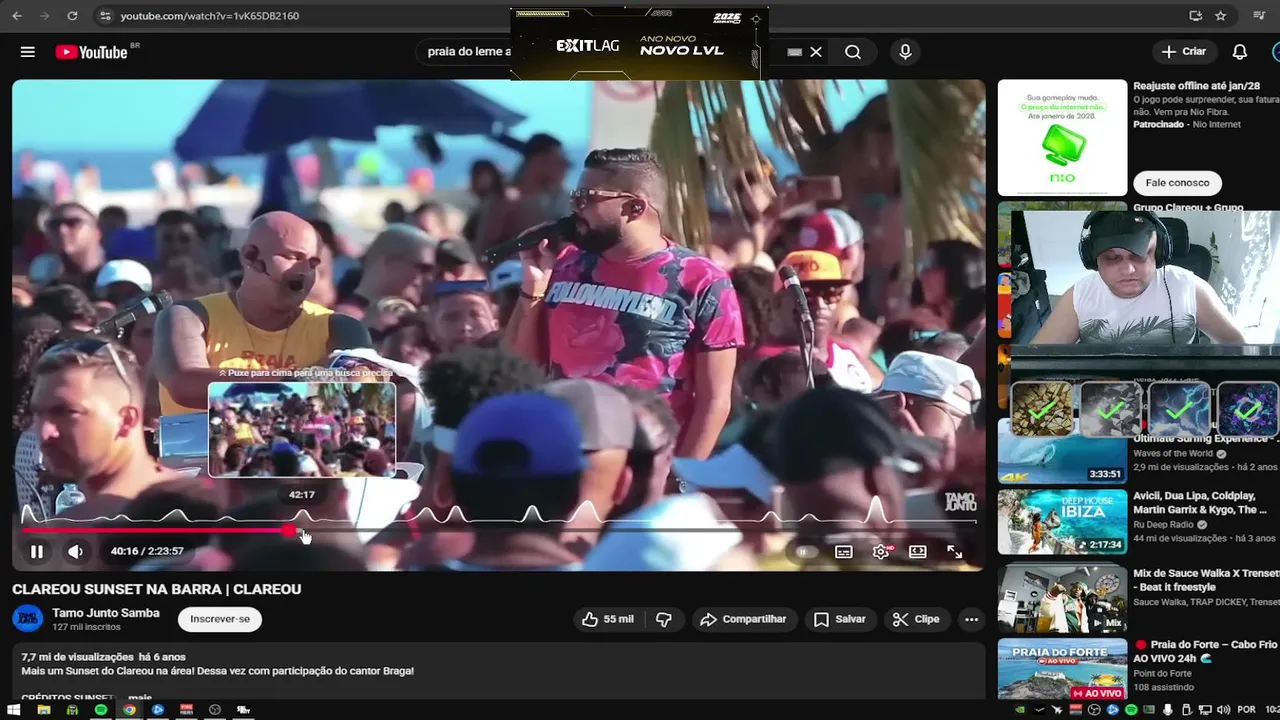The width and height of the screenshot is (1280, 720).
Task: Dislike the video
Action: tap(663, 619)
